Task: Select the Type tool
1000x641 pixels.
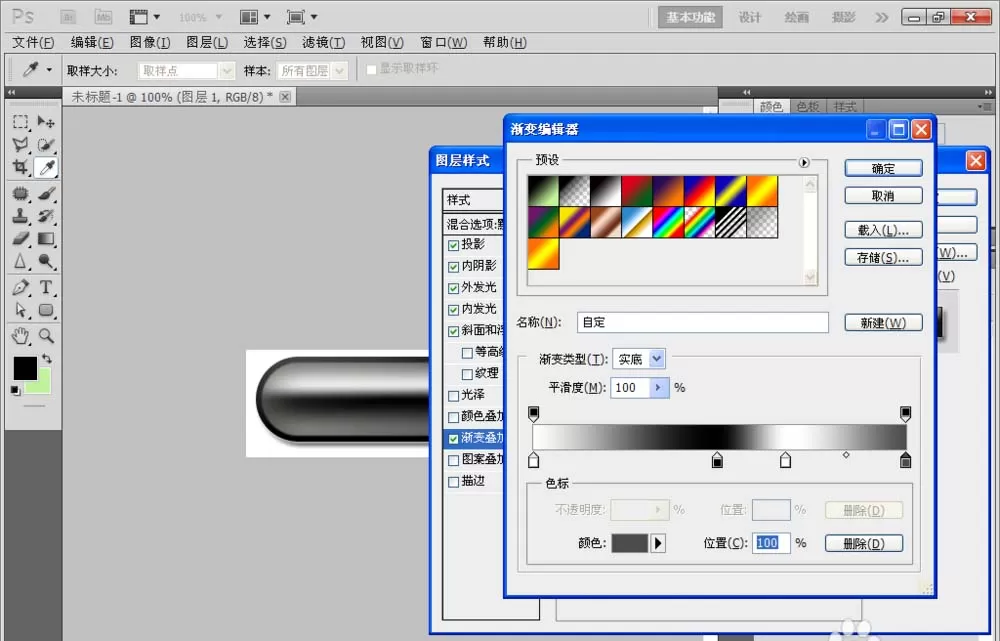Action: click(45, 287)
